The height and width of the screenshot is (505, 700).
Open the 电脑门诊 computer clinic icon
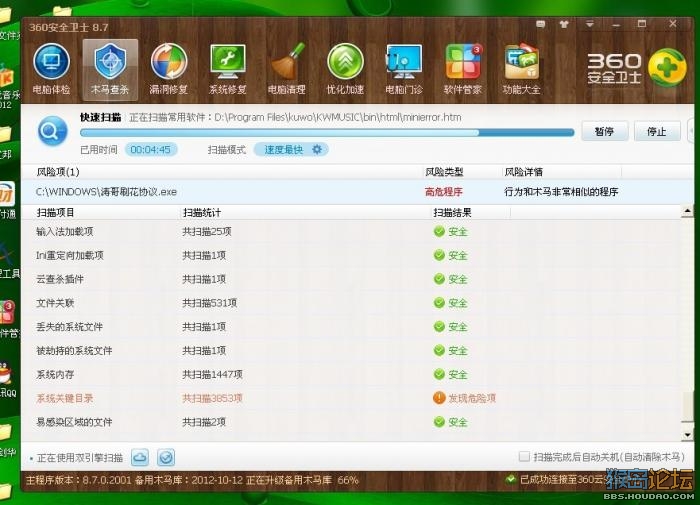coord(404,69)
